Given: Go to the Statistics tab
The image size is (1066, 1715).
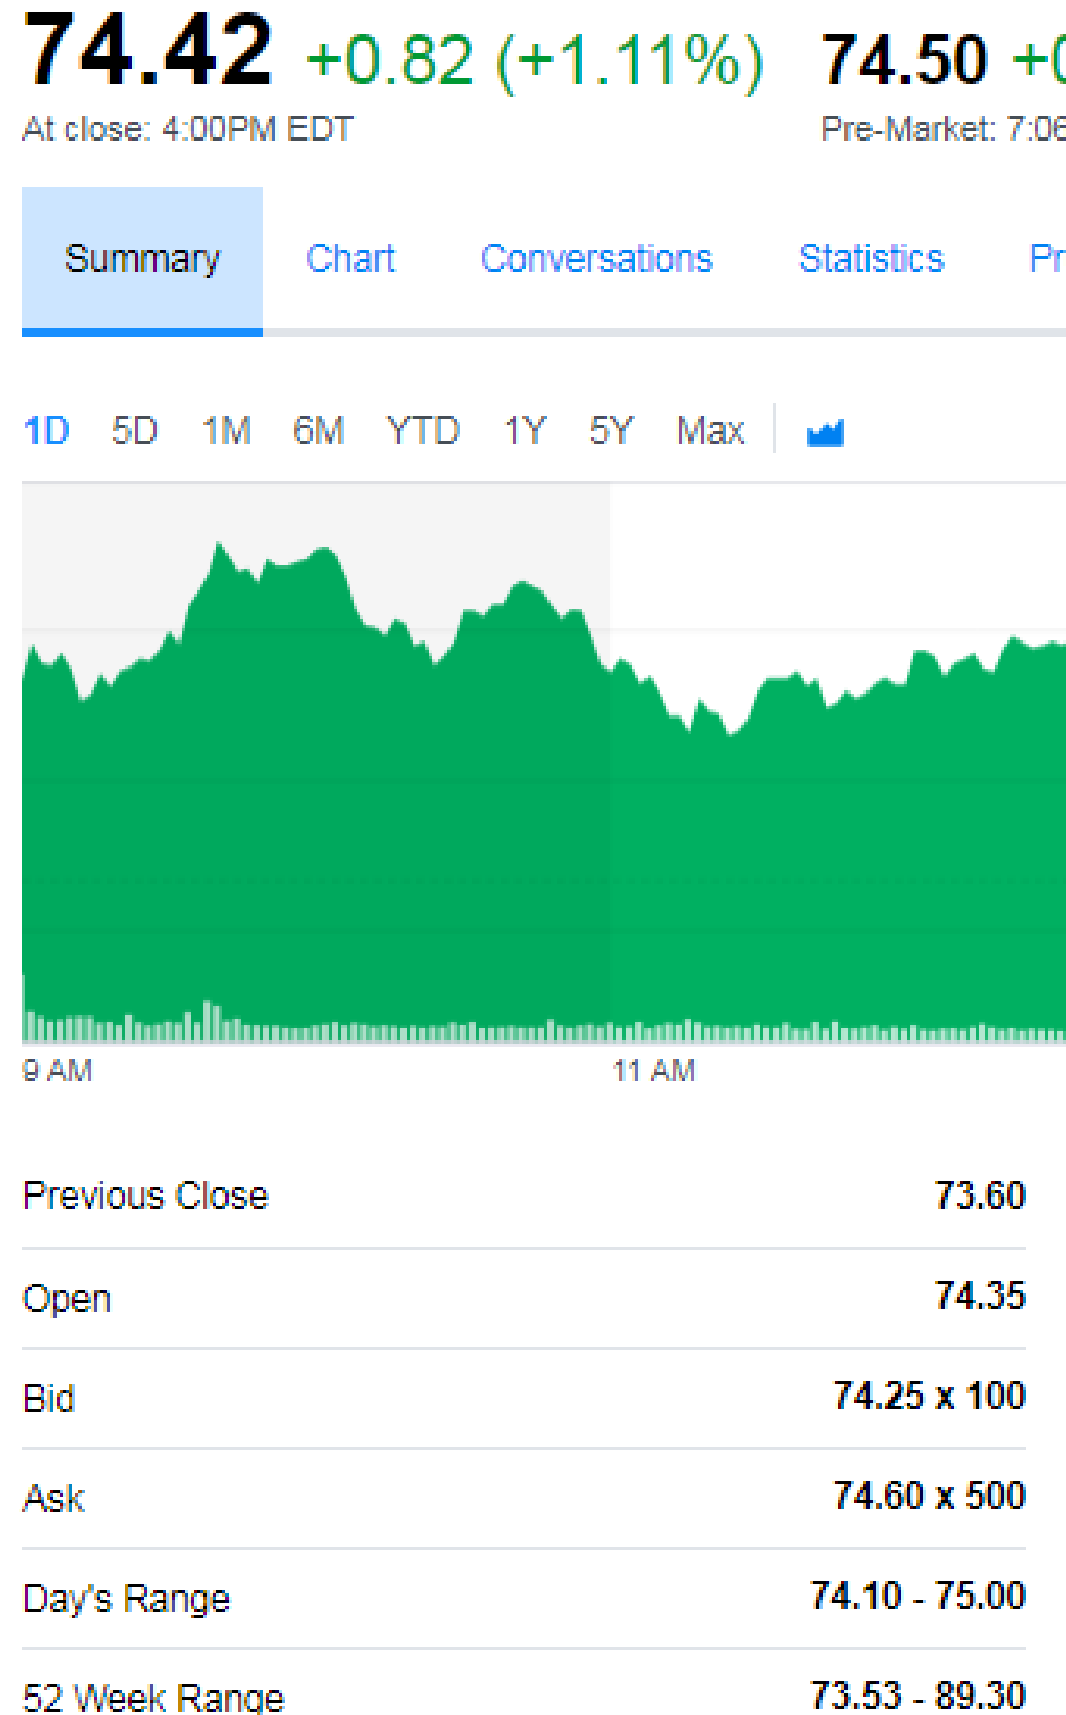Looking at the screenshot, I should [x=871, y=259].
